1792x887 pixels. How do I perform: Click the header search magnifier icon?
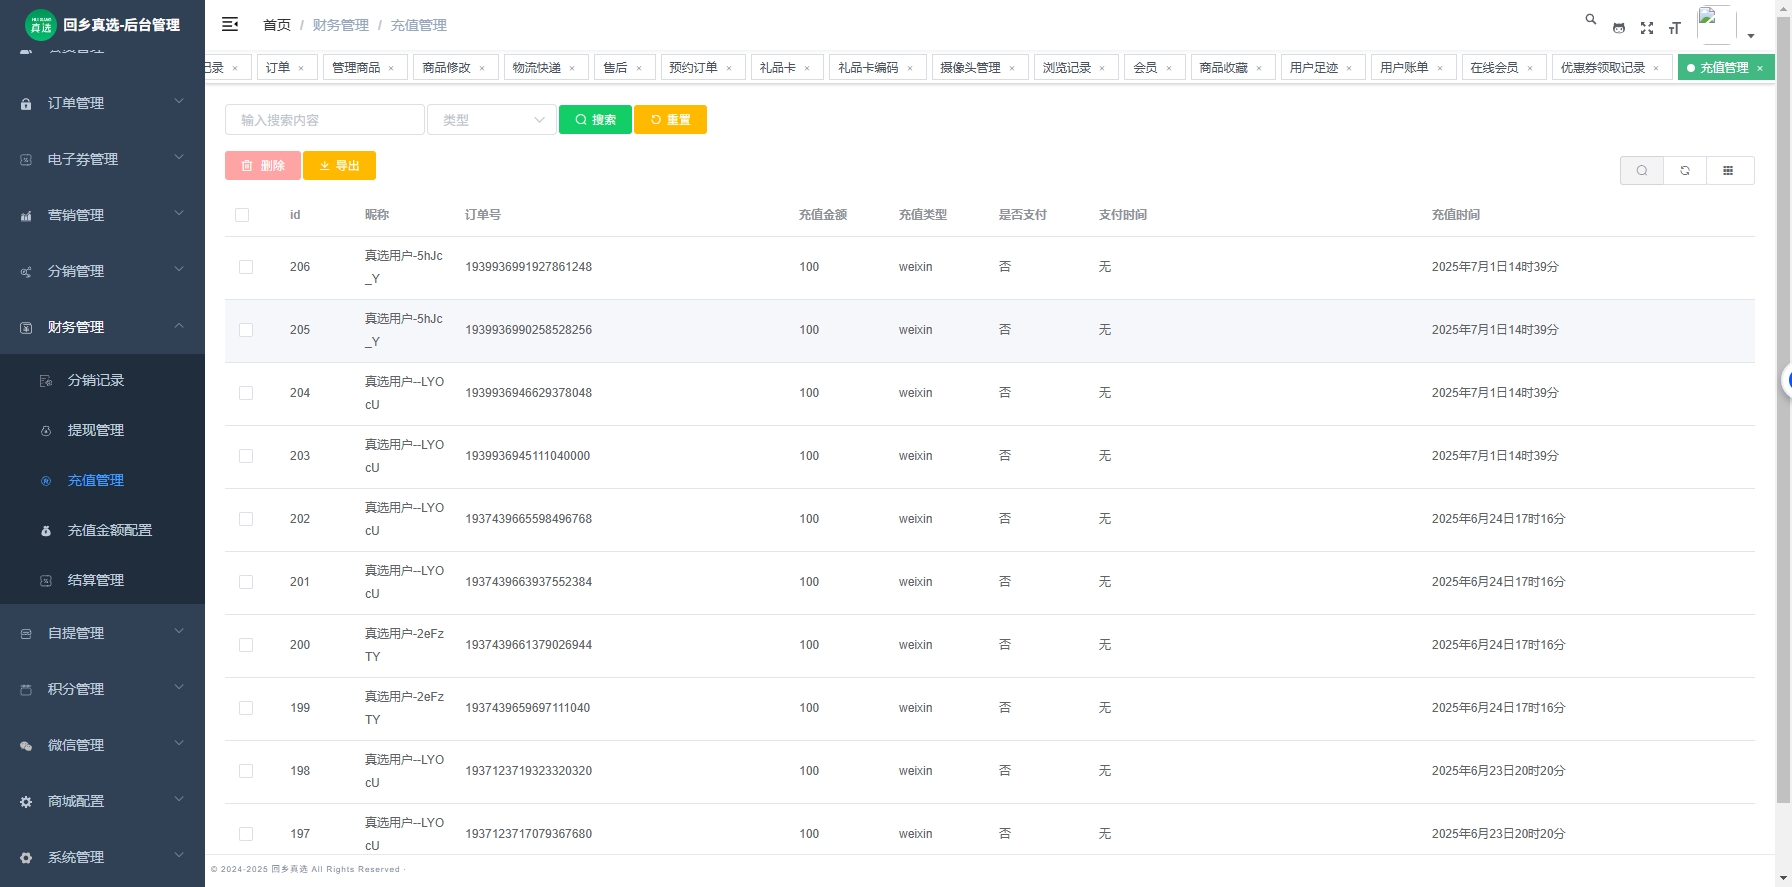pos(1590,19)
